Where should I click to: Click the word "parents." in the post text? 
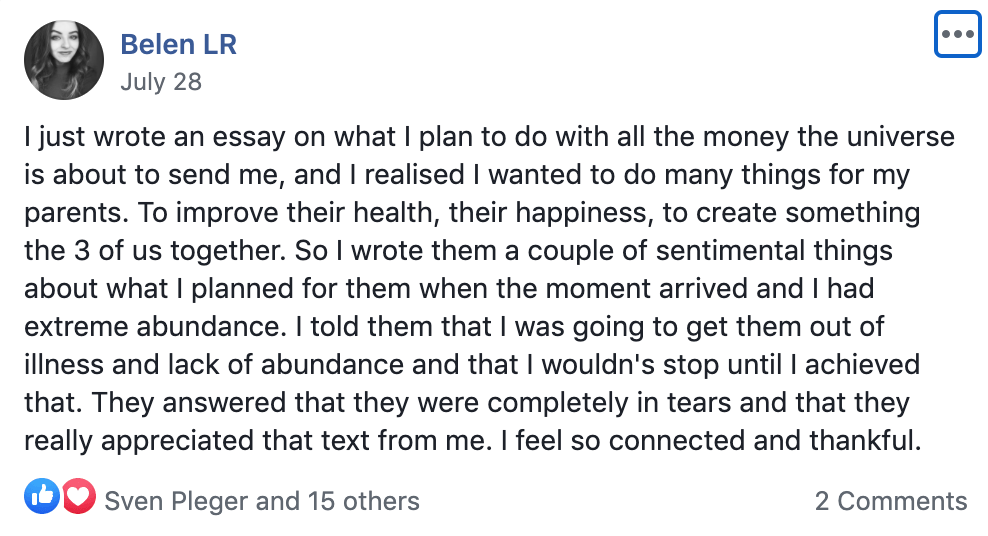[76, 214]
